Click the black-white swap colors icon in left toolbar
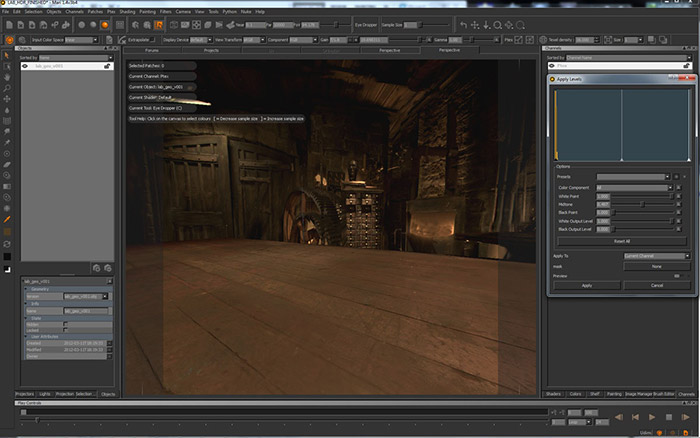This screenshot has height=438, width=700. point(7,269)
